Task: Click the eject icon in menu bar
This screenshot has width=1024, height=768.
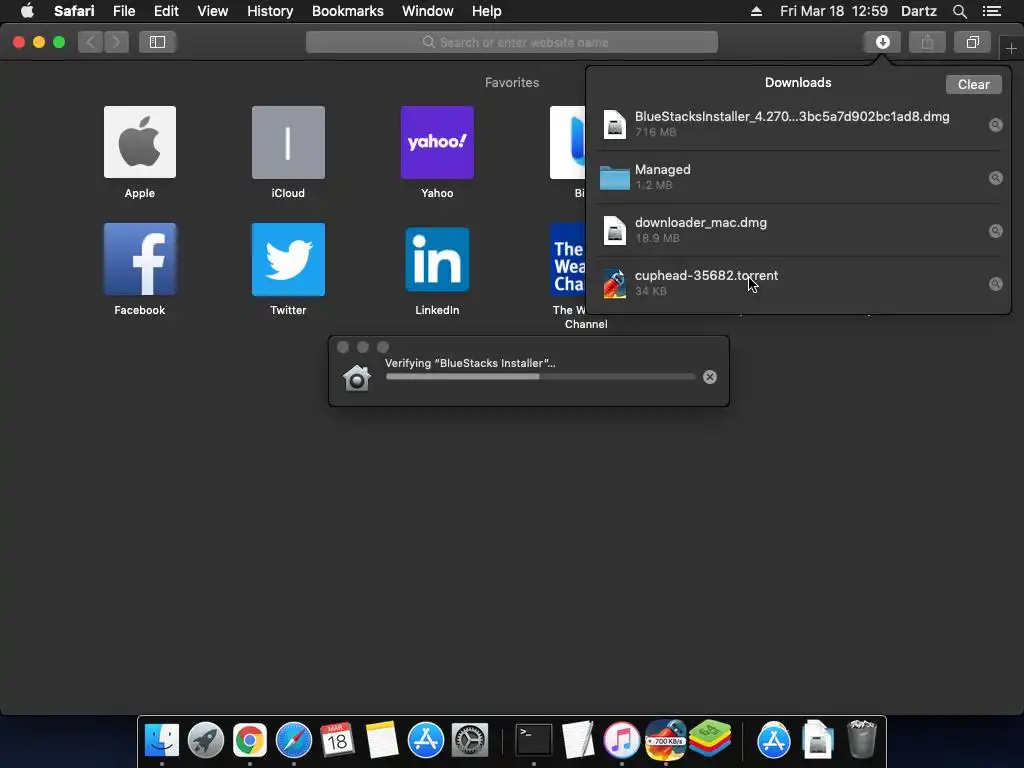Action: click(x=756, y=11)
